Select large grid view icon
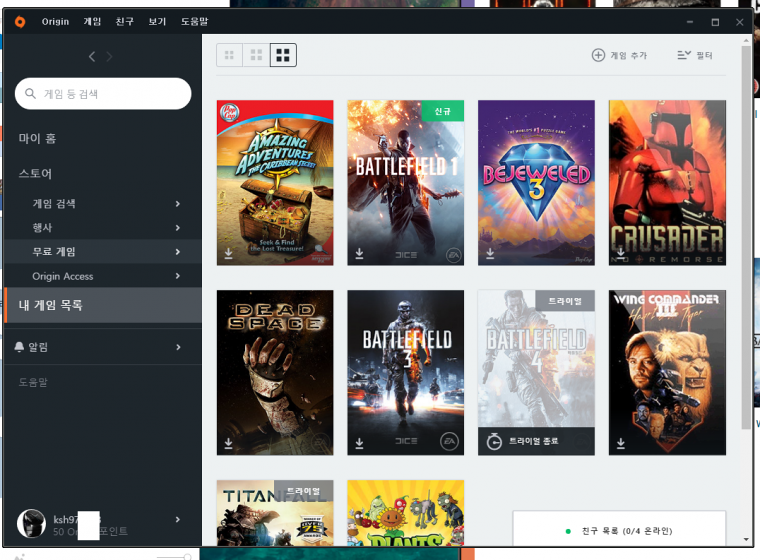This screenshot has height=560, width=760. tap(283, 55)
